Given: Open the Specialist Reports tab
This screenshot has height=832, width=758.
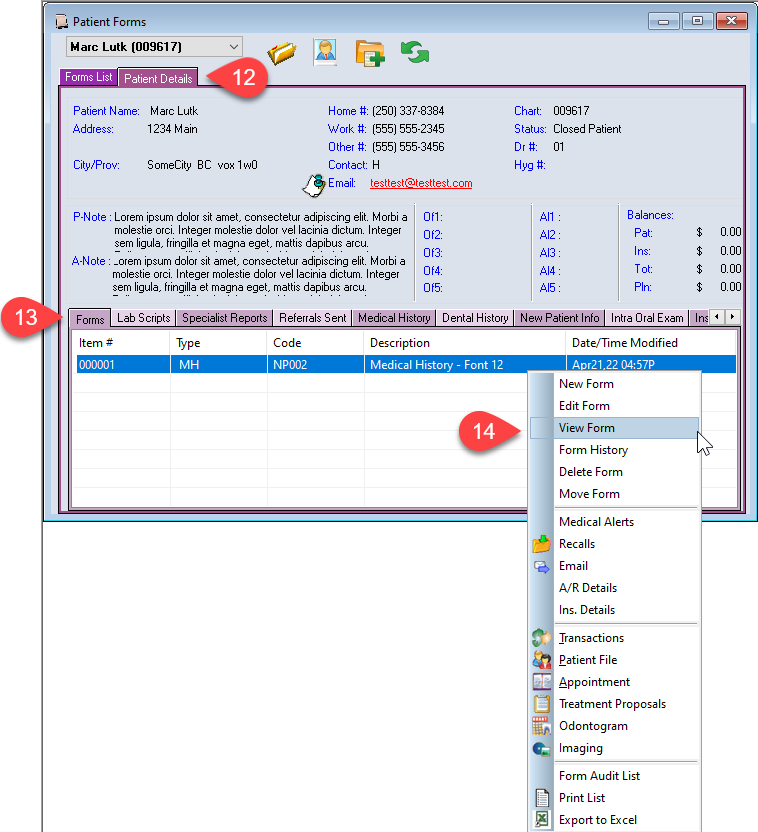Looking at the screenshot, I should 224,318.
